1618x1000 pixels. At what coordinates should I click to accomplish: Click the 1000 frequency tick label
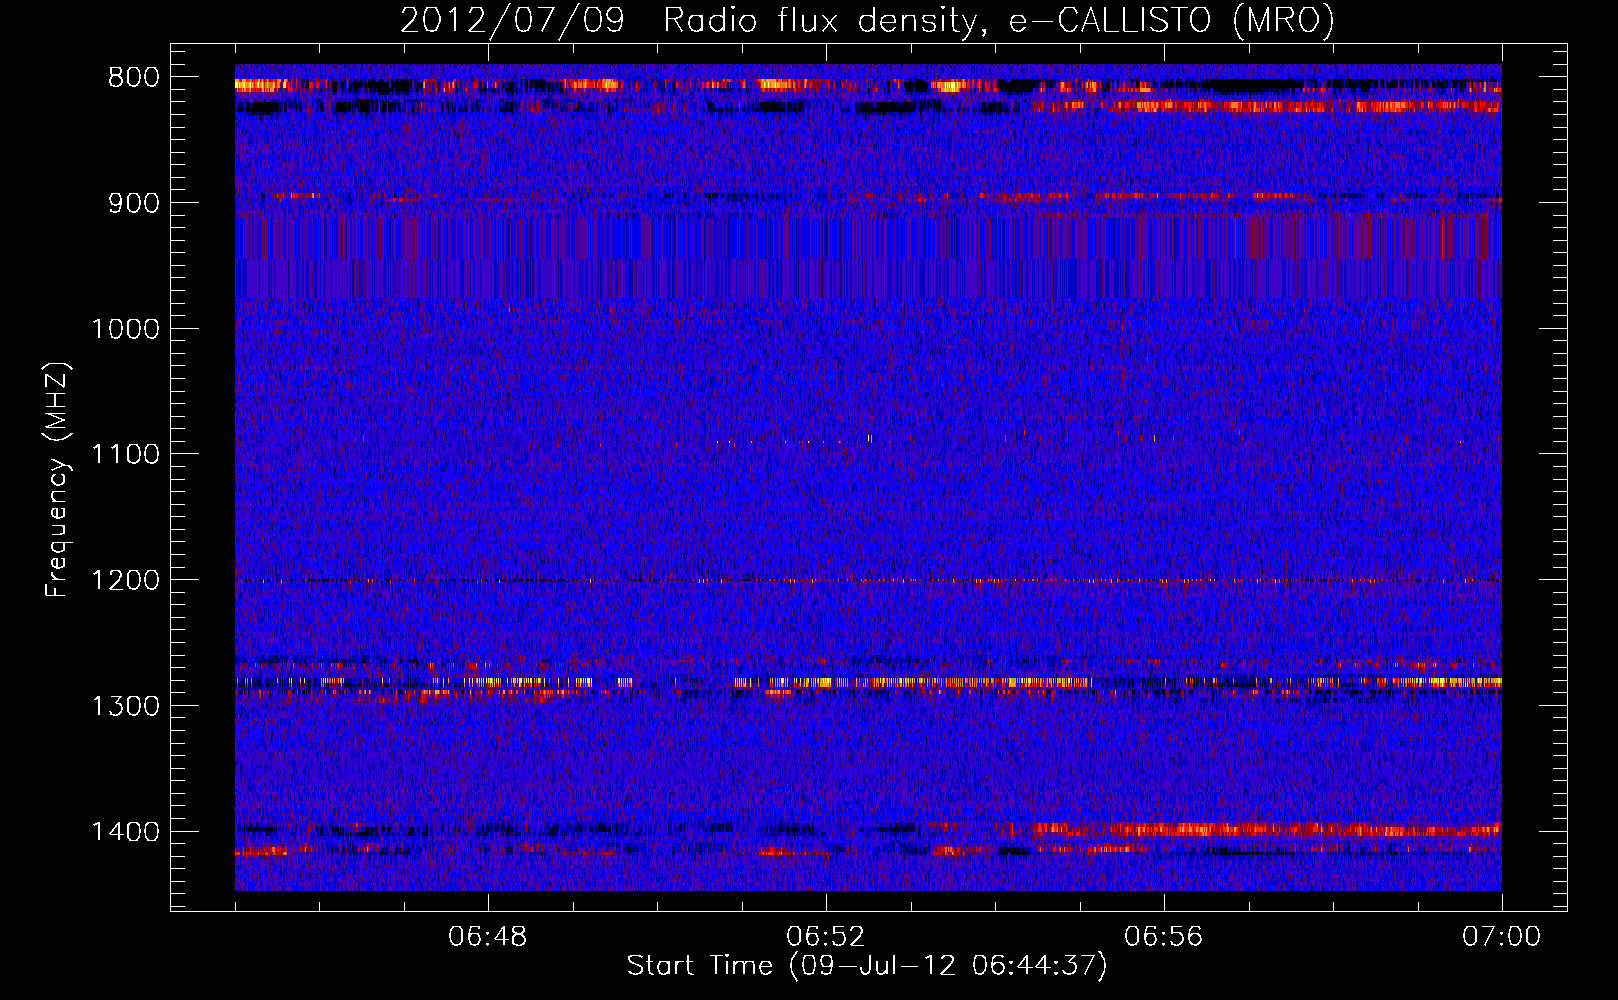tap(125, 329)
